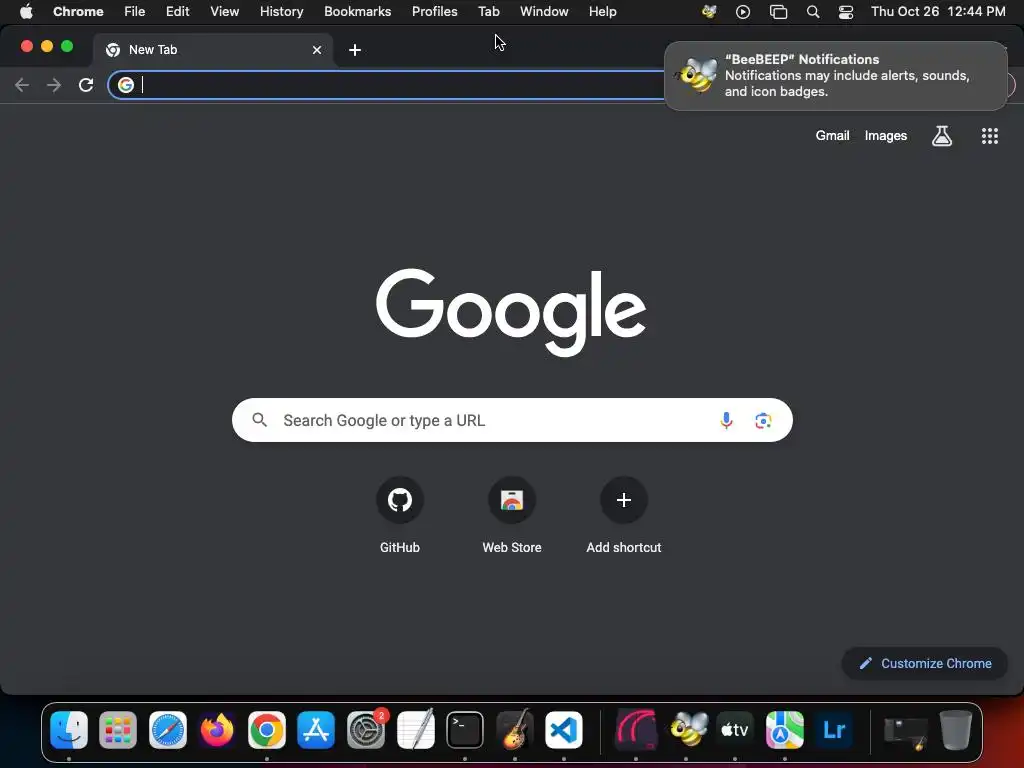This screenshot has height=768, width=1024.
Task: Start voice search with microphone icon
Action: click(726, 421)
